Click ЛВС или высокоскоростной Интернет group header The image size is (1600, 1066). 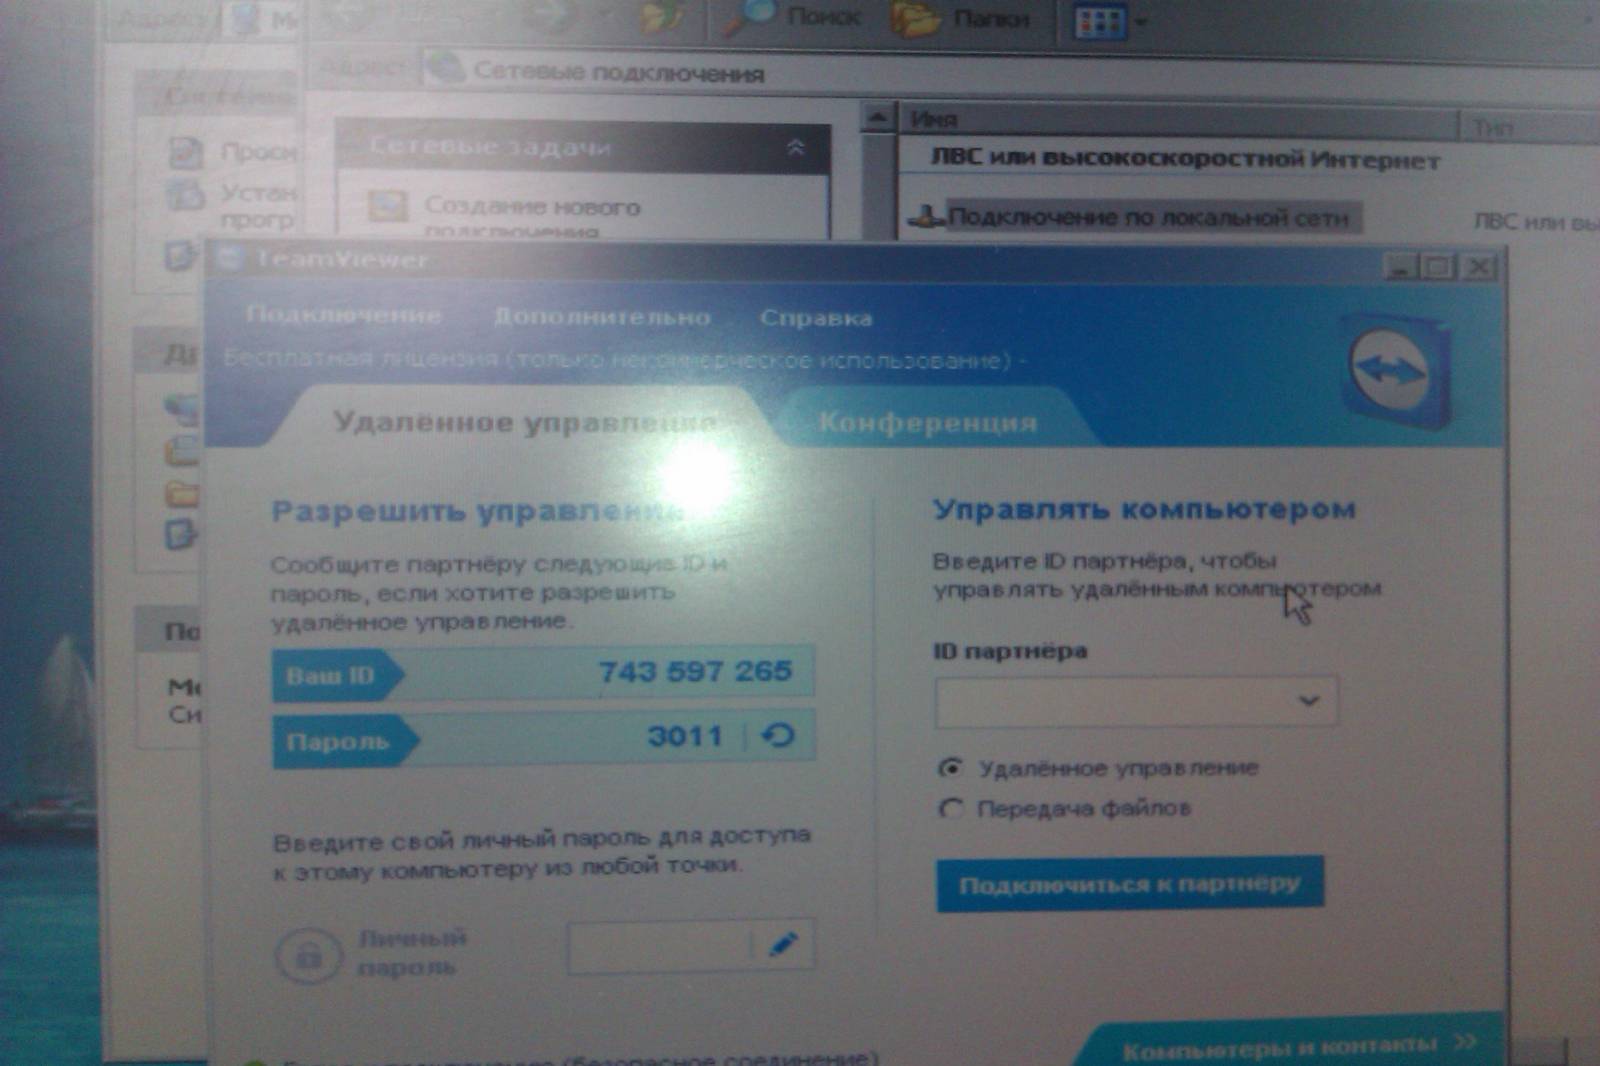point(1185,159)
